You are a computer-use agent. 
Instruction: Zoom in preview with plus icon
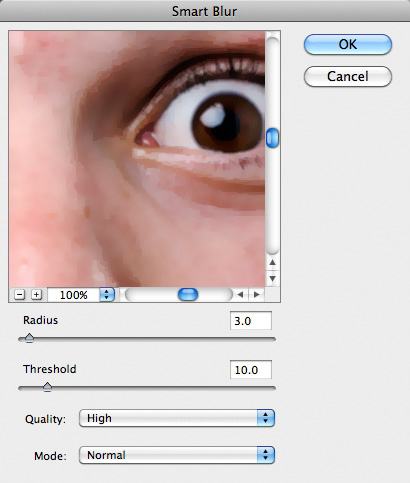(36, 295)
